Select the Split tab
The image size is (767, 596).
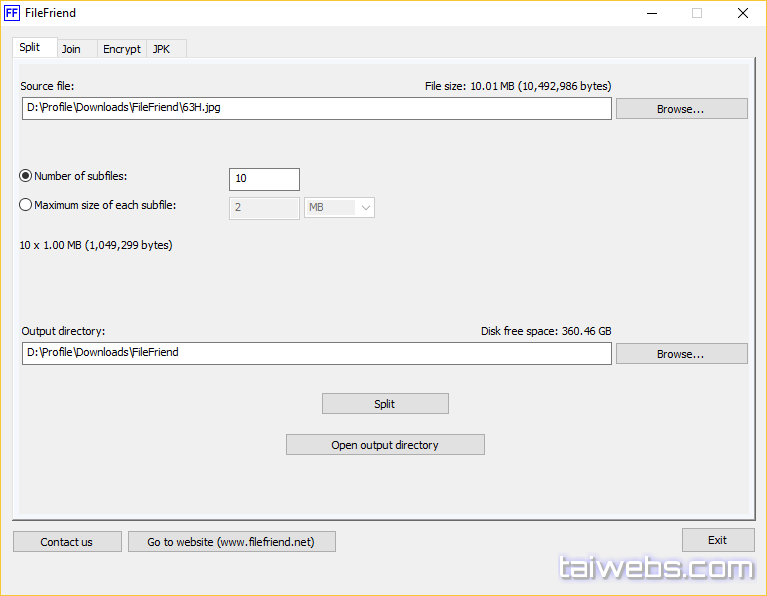point(30,48)
